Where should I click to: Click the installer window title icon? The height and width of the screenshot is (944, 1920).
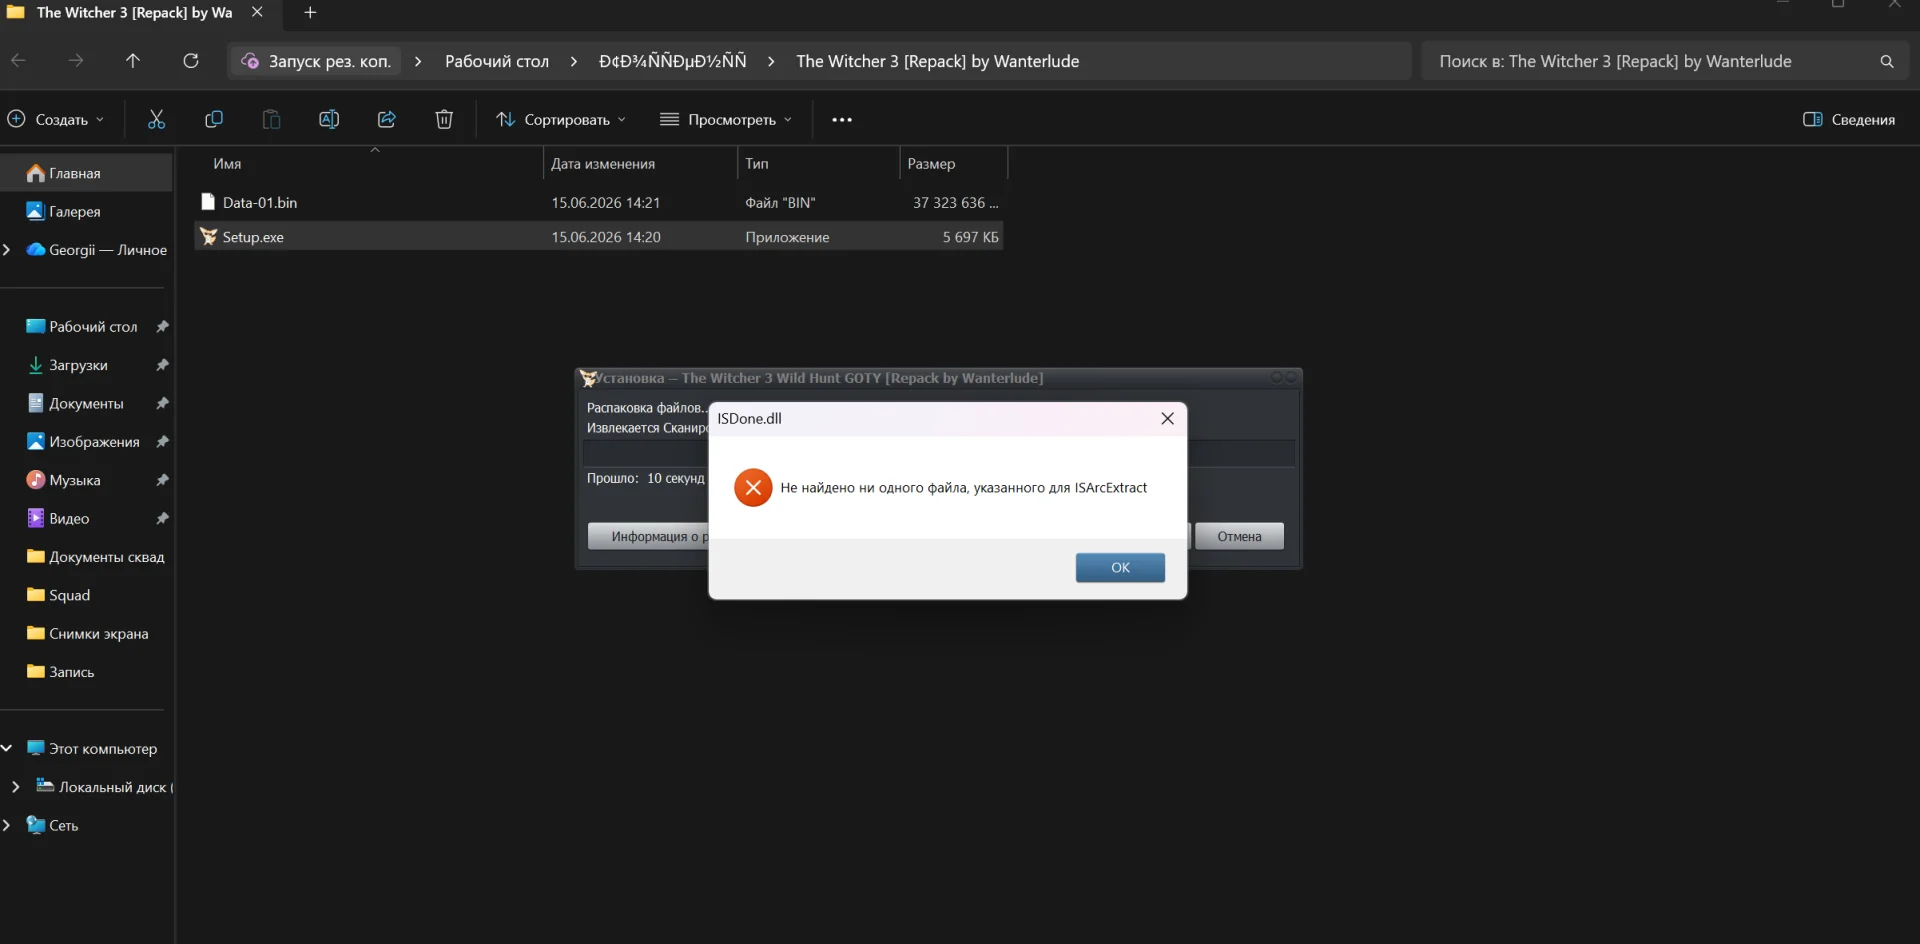[x=588, y=378]
